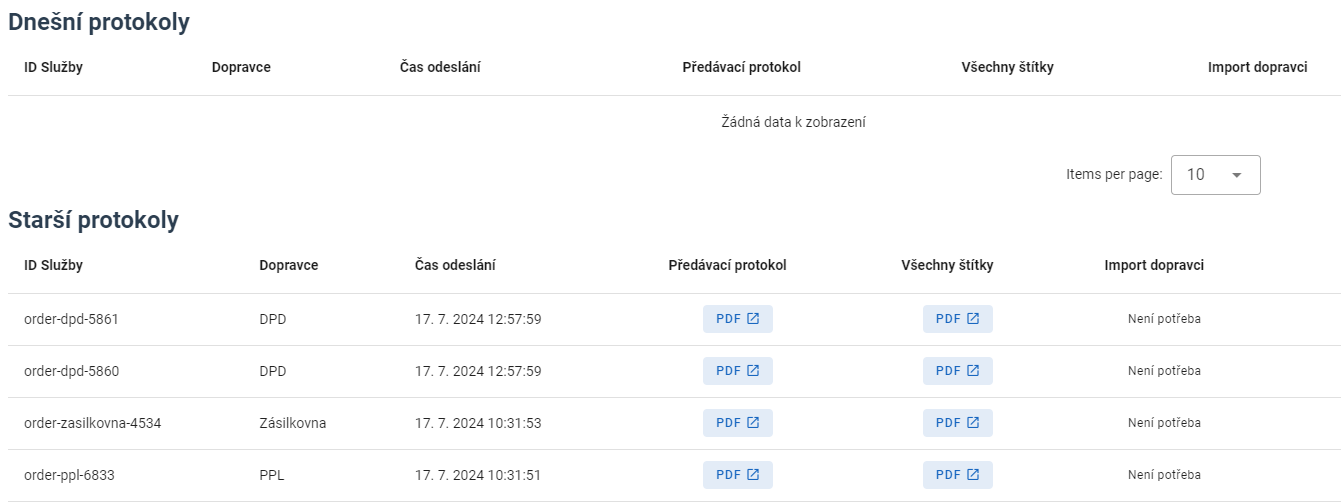This screenshot has height=502, width=1341.
Task: Click Není potřeba in the Zásilkovna row
Action: coord(1164,423)
